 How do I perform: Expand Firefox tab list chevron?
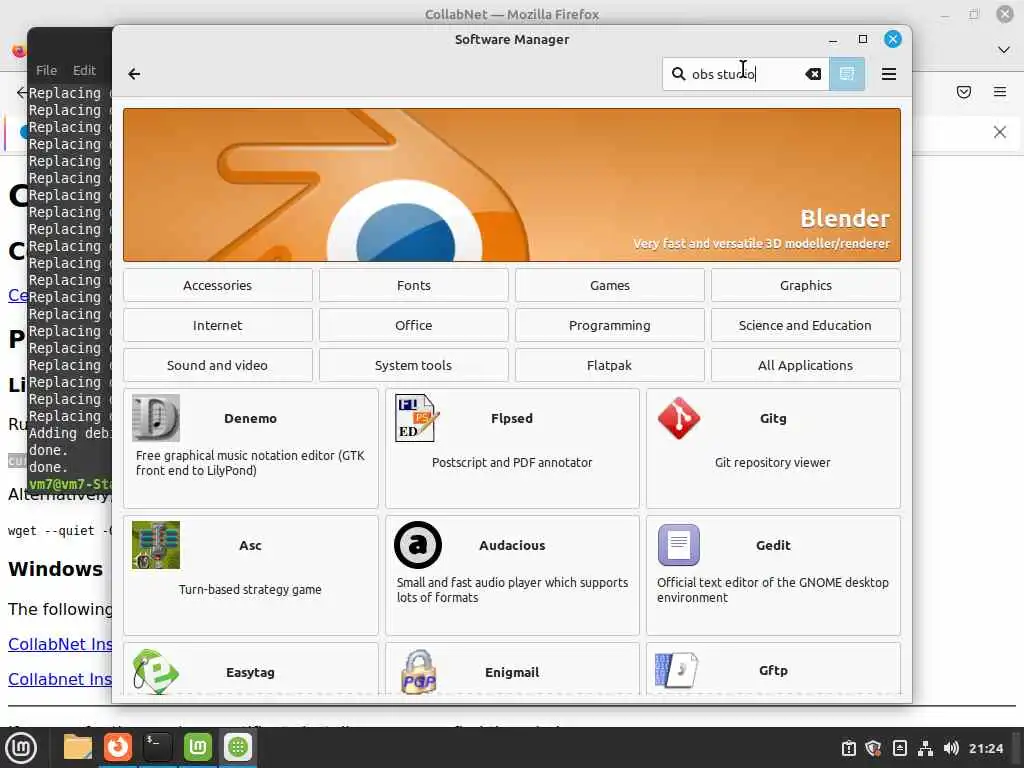[x=1004, y=50]
